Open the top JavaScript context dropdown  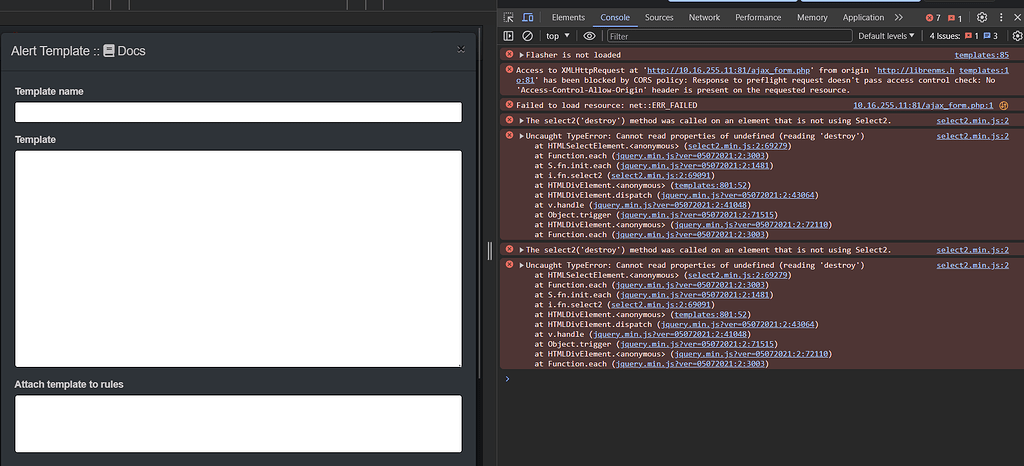pyautogui.click(x=558, y=36)
